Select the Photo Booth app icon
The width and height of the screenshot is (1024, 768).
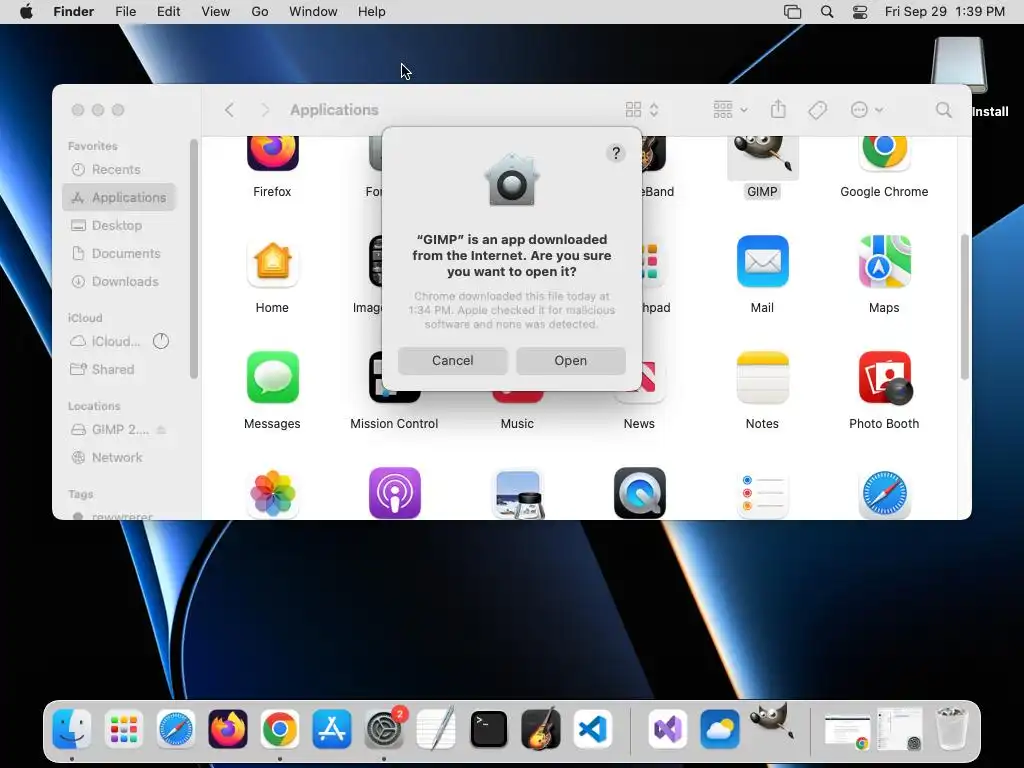(x=885, y=377)
